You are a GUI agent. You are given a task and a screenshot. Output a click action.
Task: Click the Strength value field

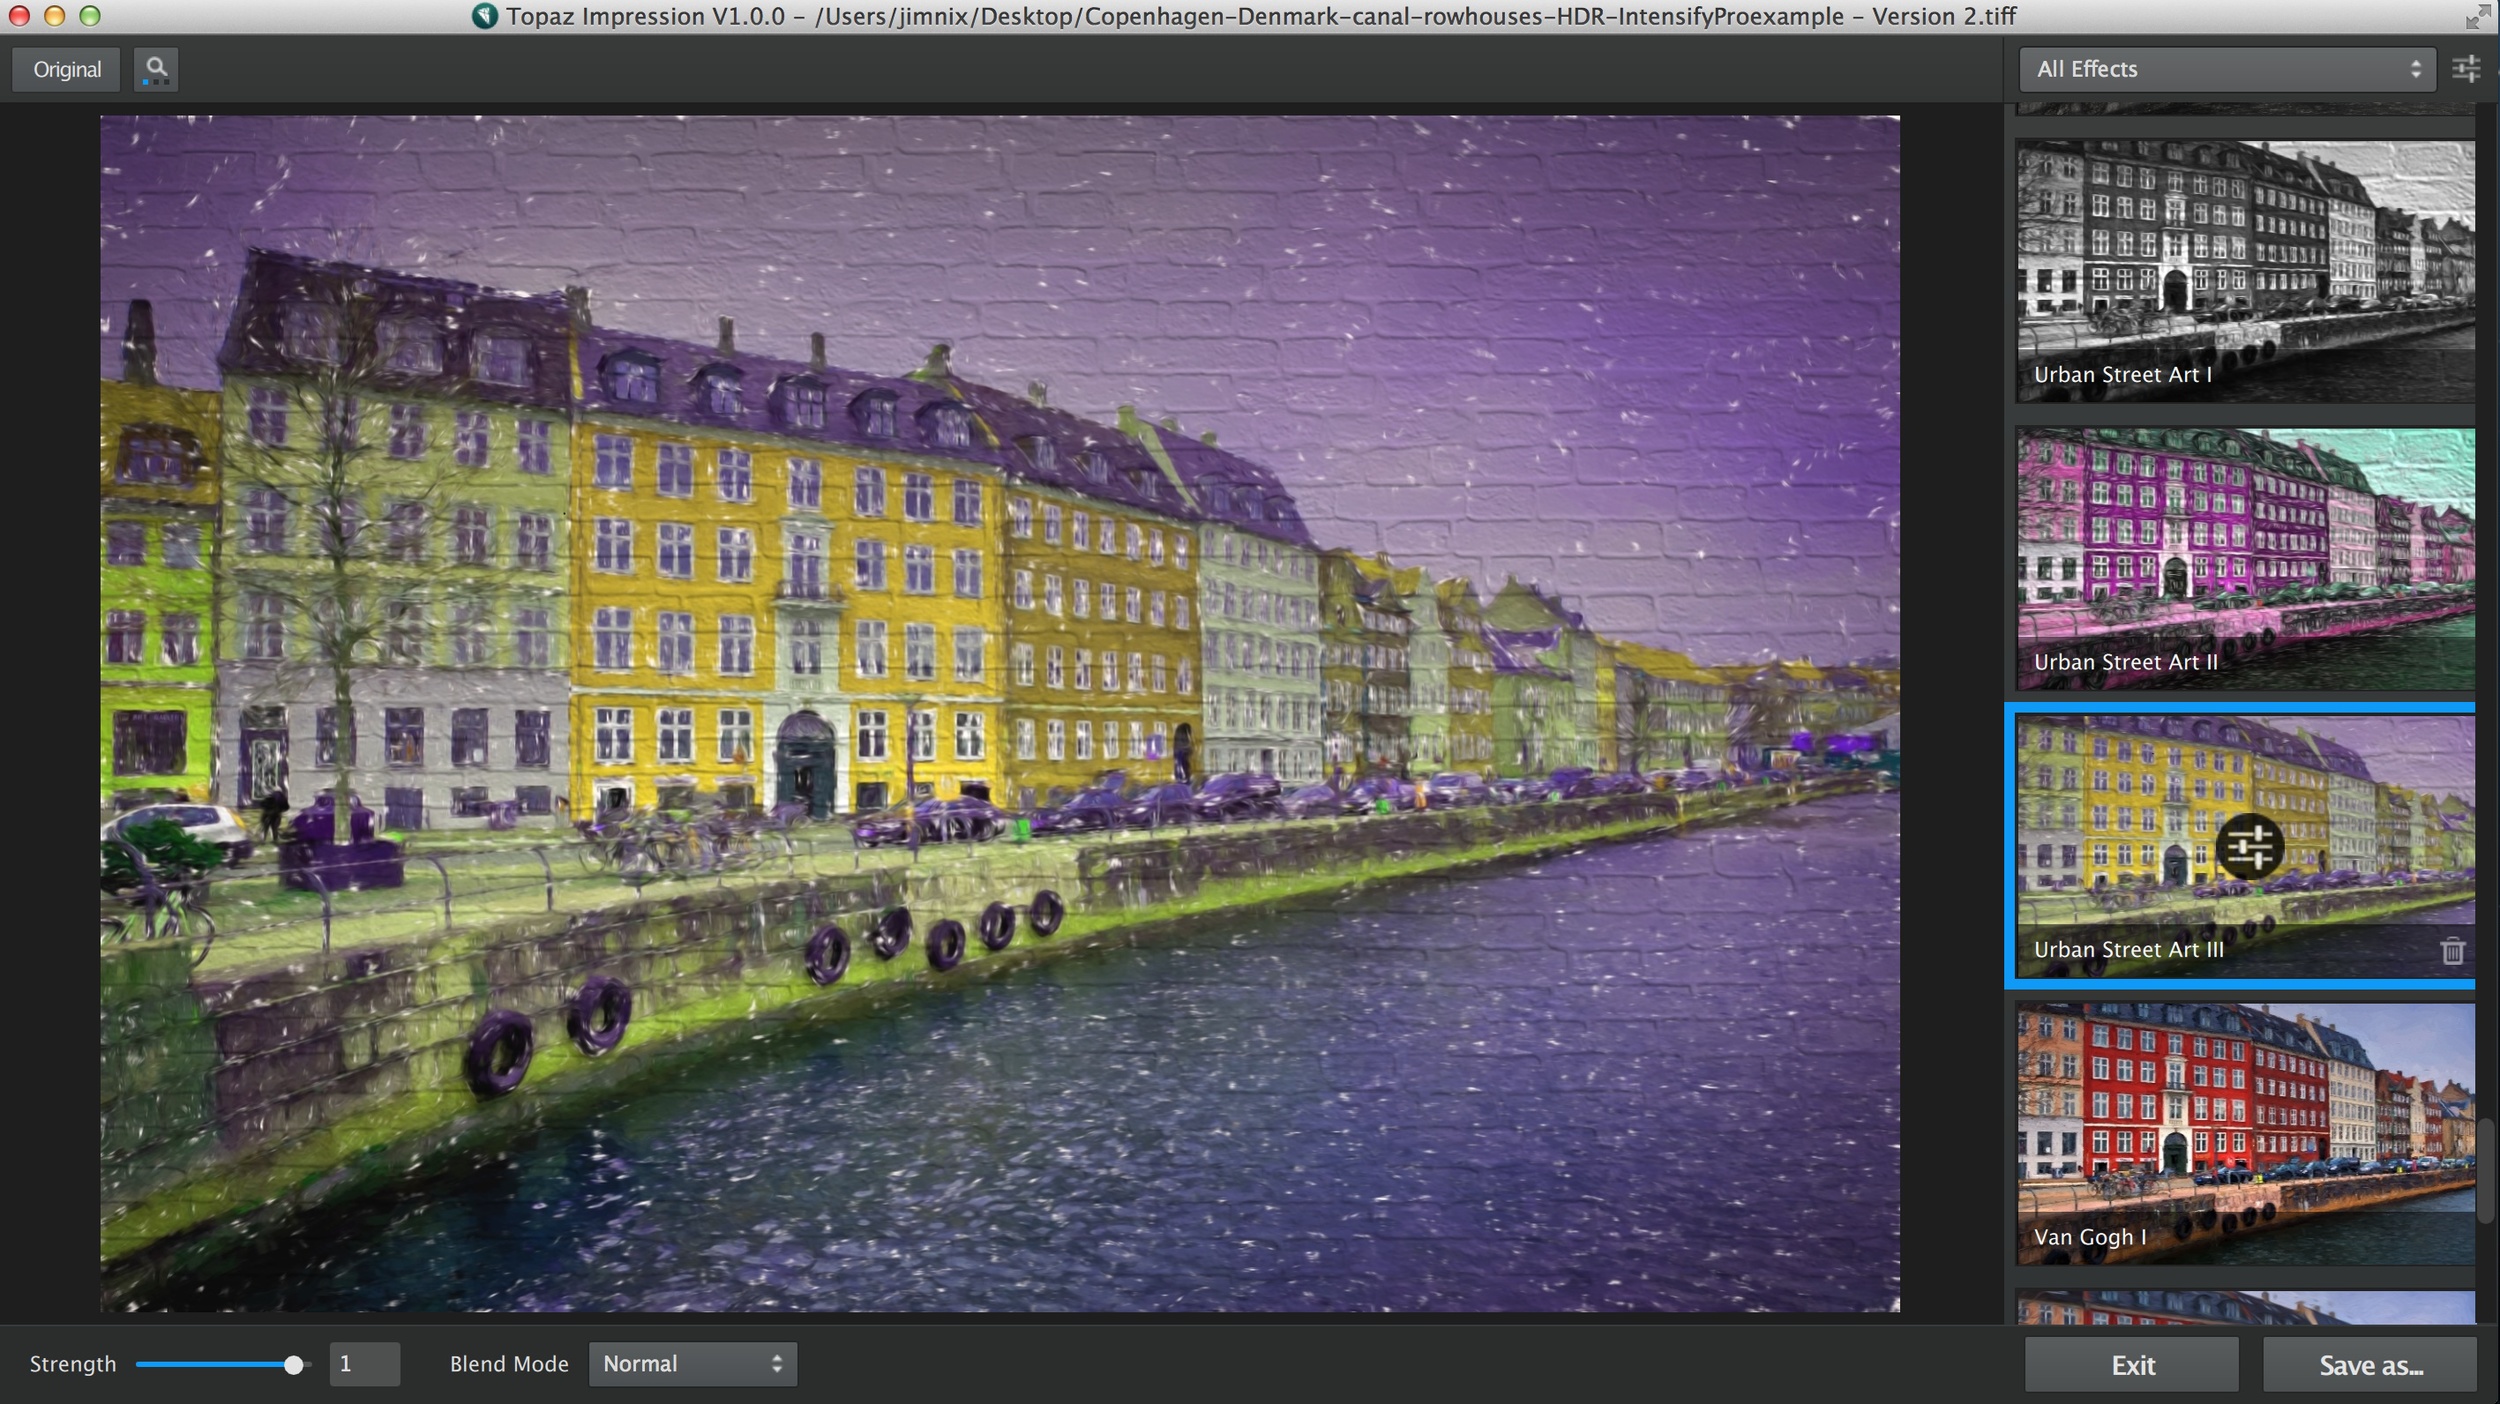(x=364, y=1364)
